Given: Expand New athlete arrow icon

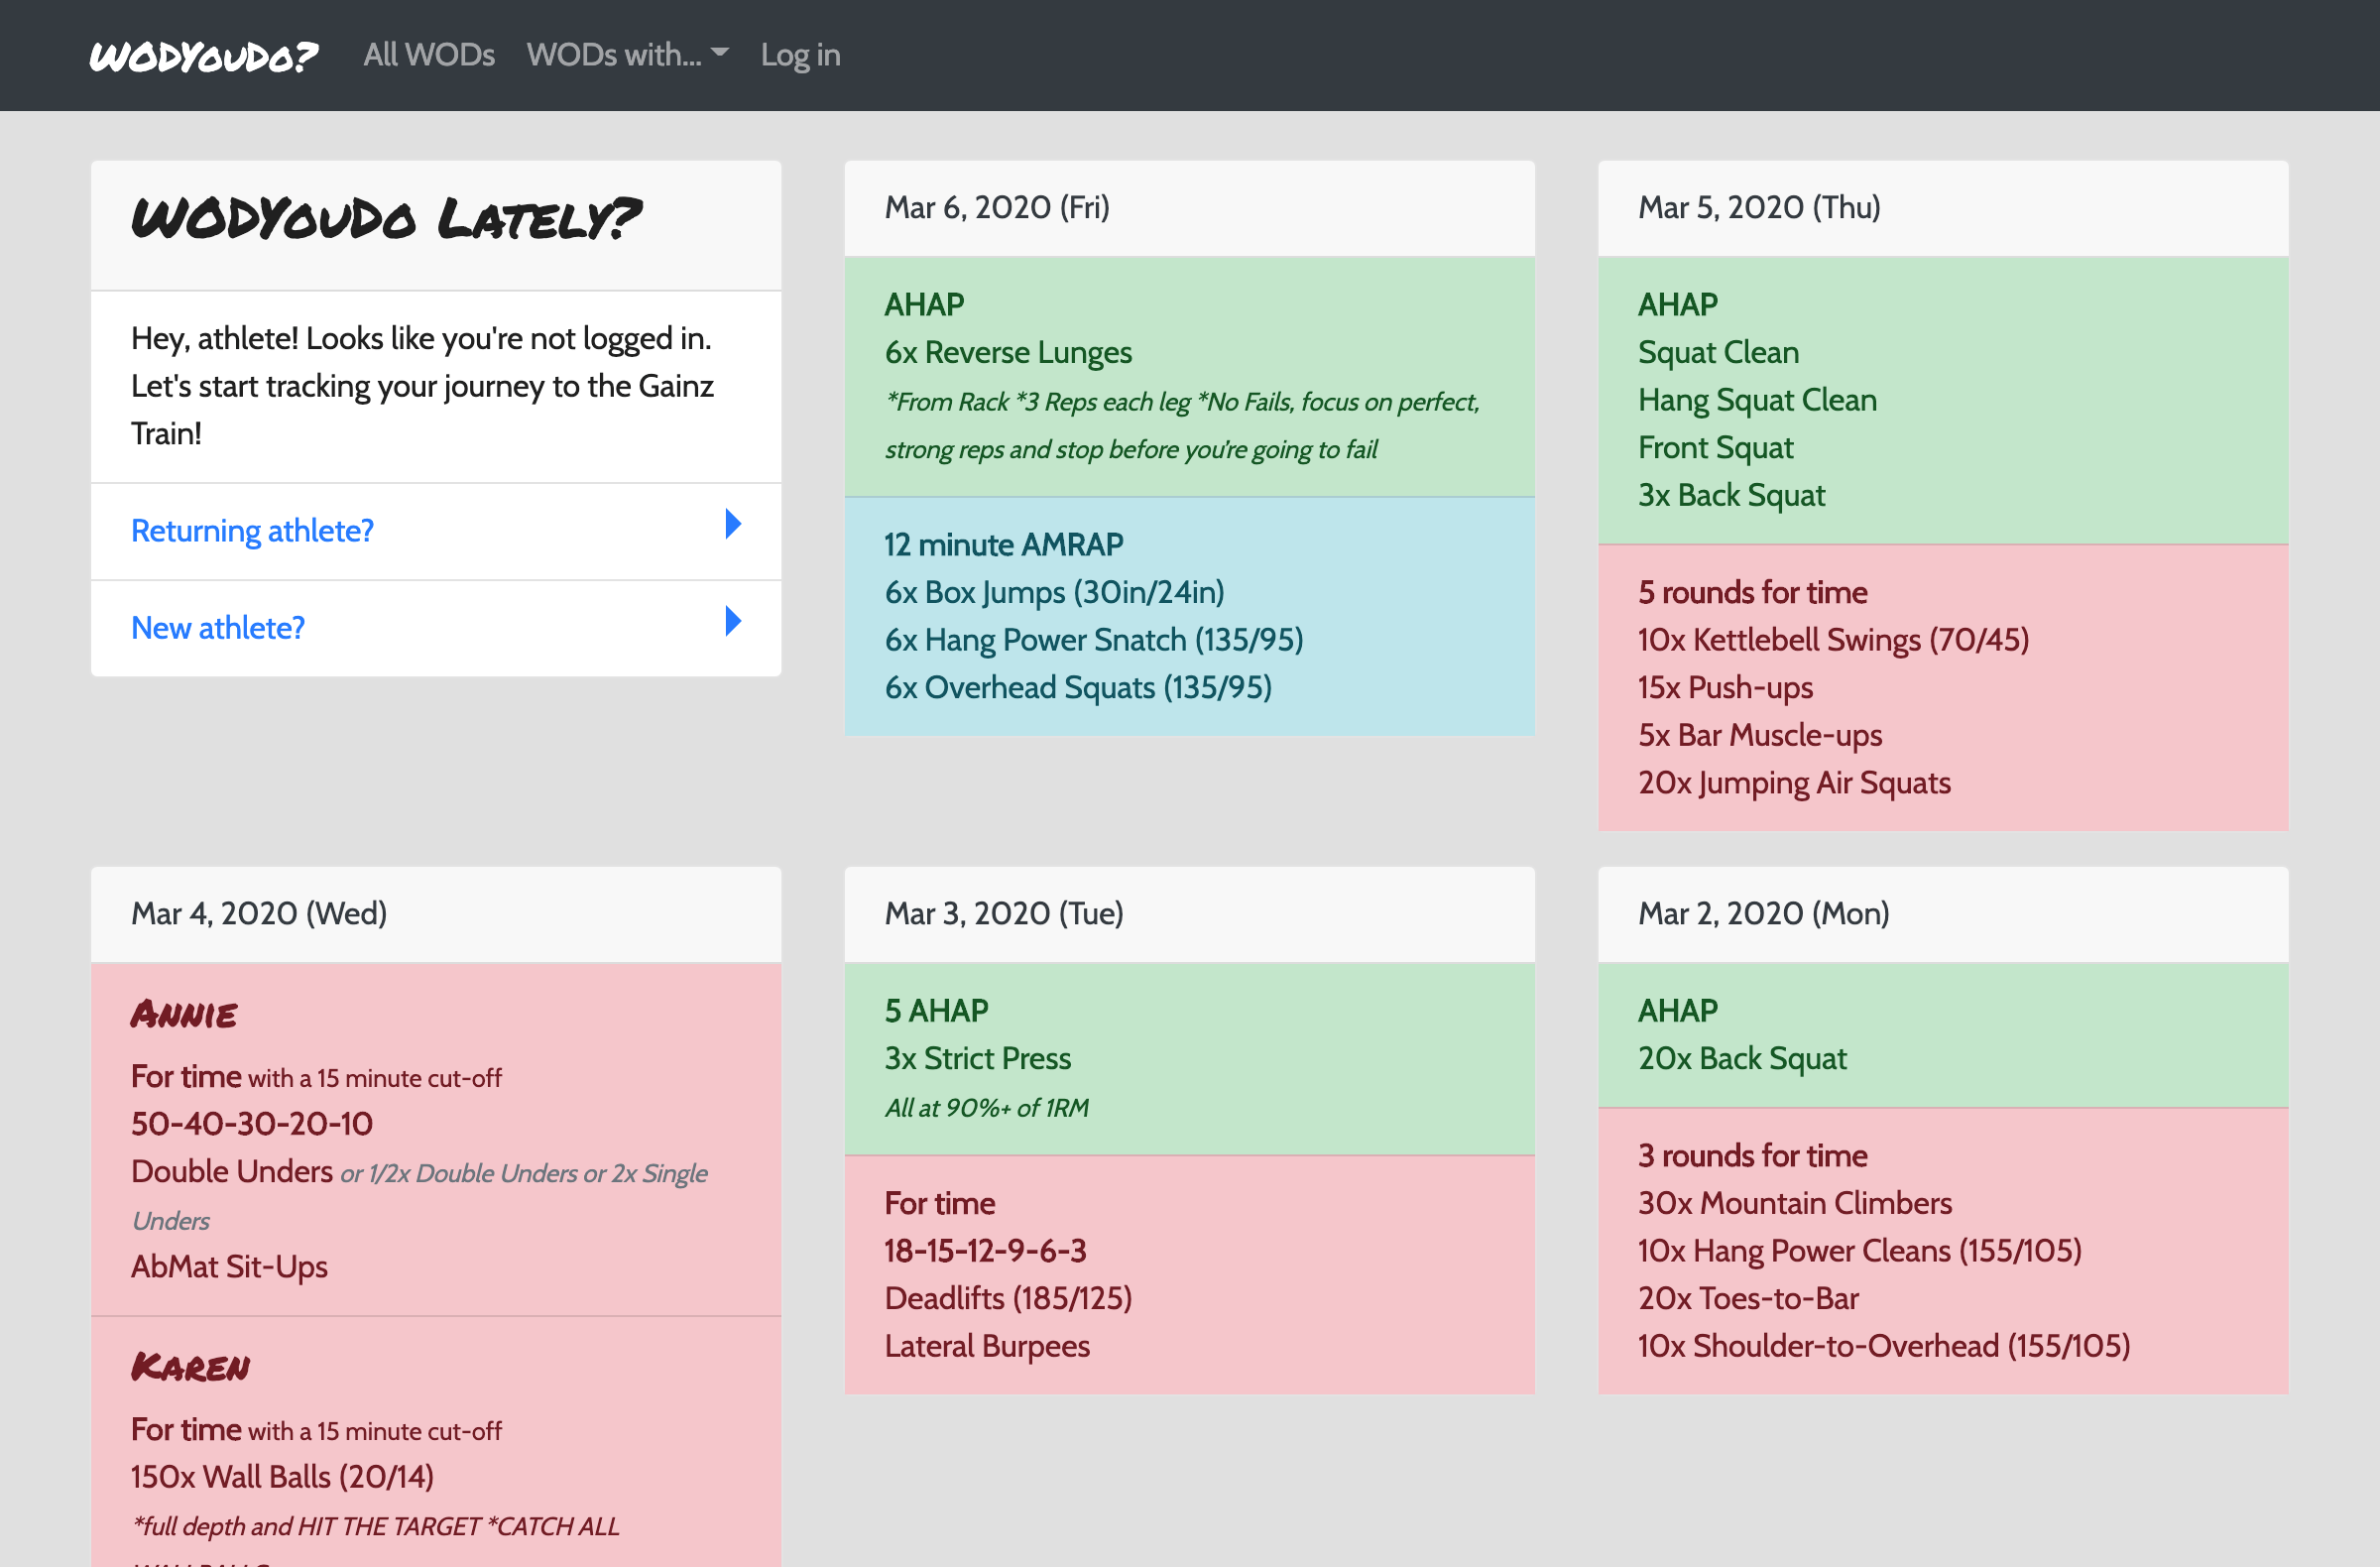Looking at the screenshot, I should tap(733, 621).
